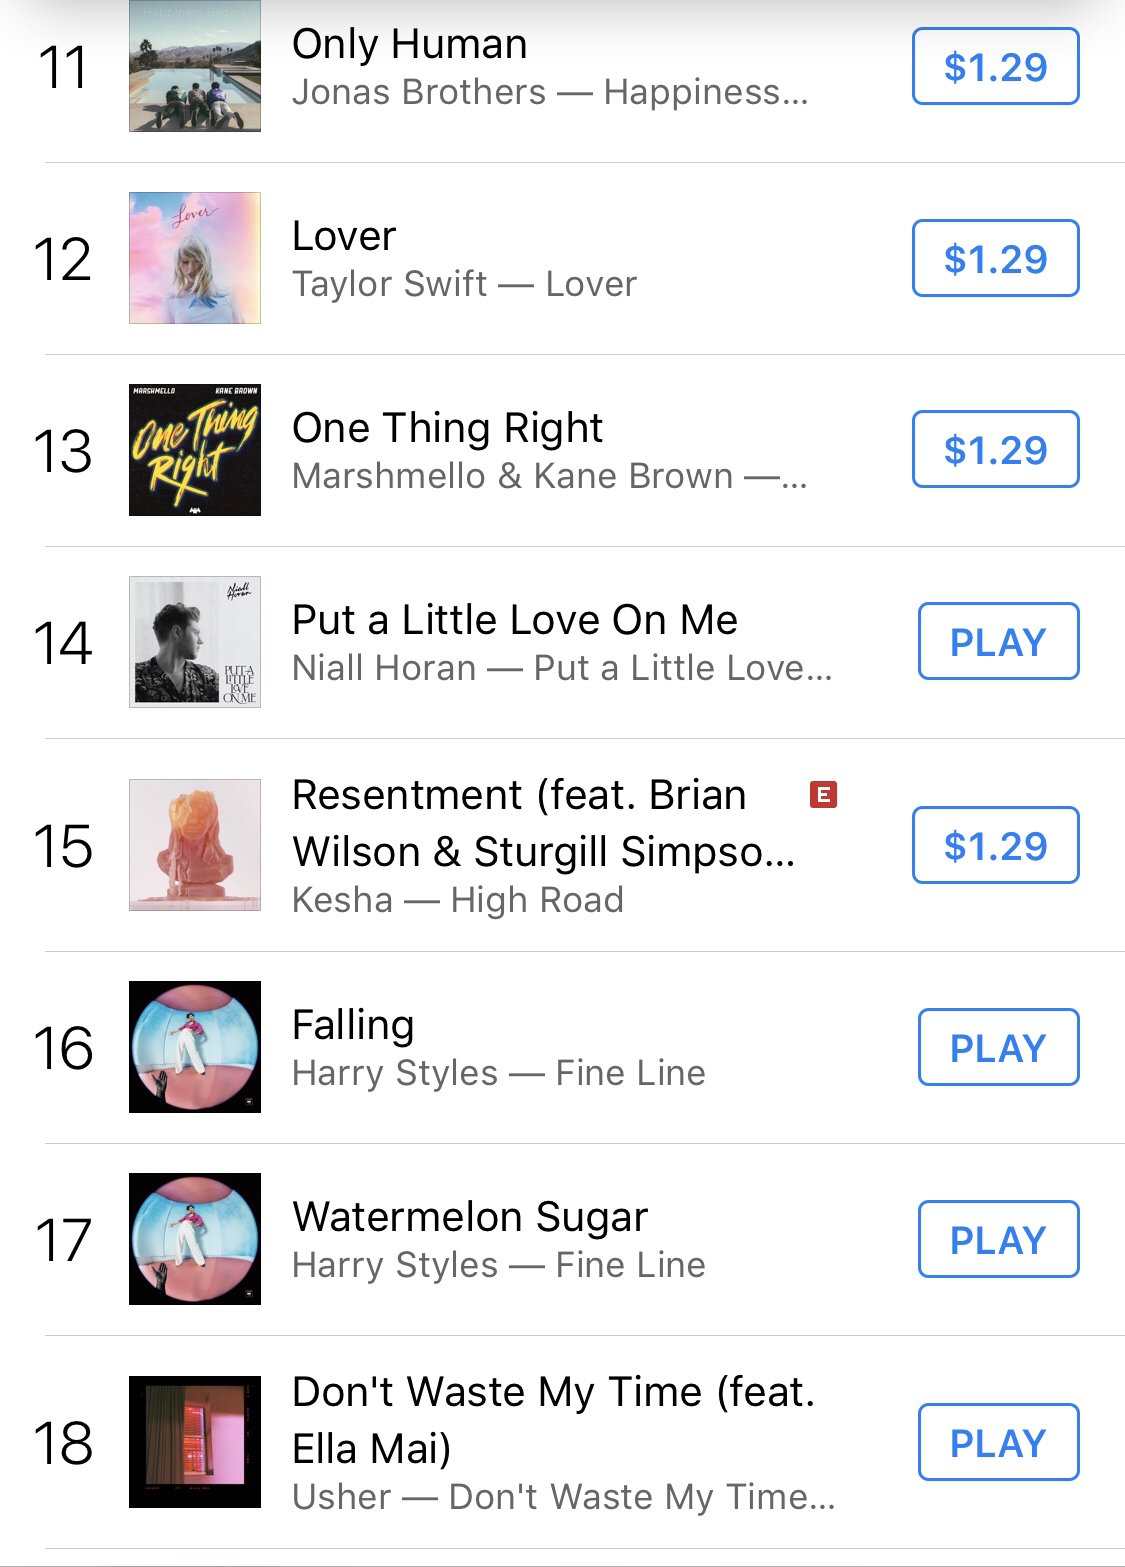This screenshot has height=1567, width=1125.
Task: Buy Kesha's Resentment for $1.29
Action: coord(995,846)
